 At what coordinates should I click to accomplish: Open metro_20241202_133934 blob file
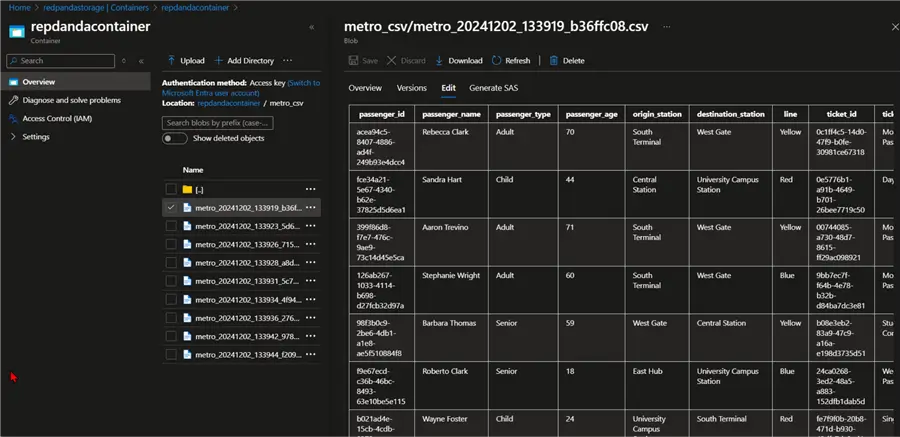pos(248,300)
